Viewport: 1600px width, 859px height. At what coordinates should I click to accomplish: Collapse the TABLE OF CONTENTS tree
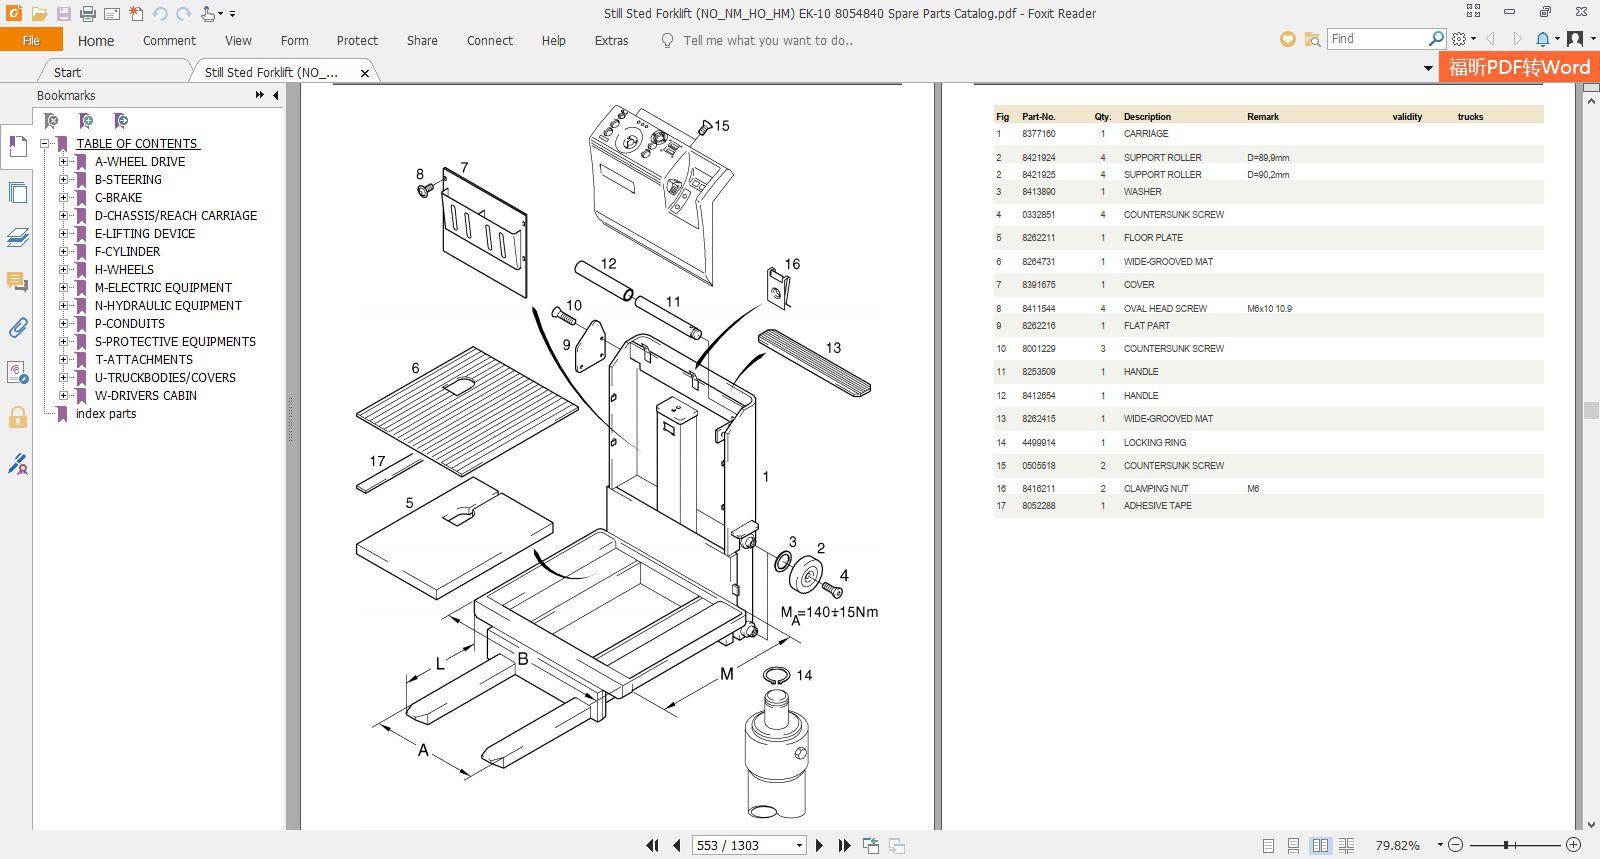45,144
